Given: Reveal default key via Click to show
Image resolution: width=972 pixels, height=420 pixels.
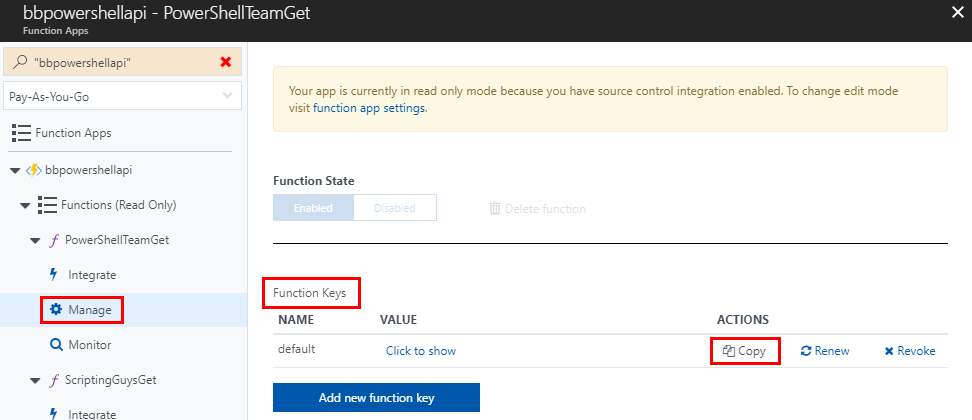Looking at the screenshot, I should (x=421, y=351).
